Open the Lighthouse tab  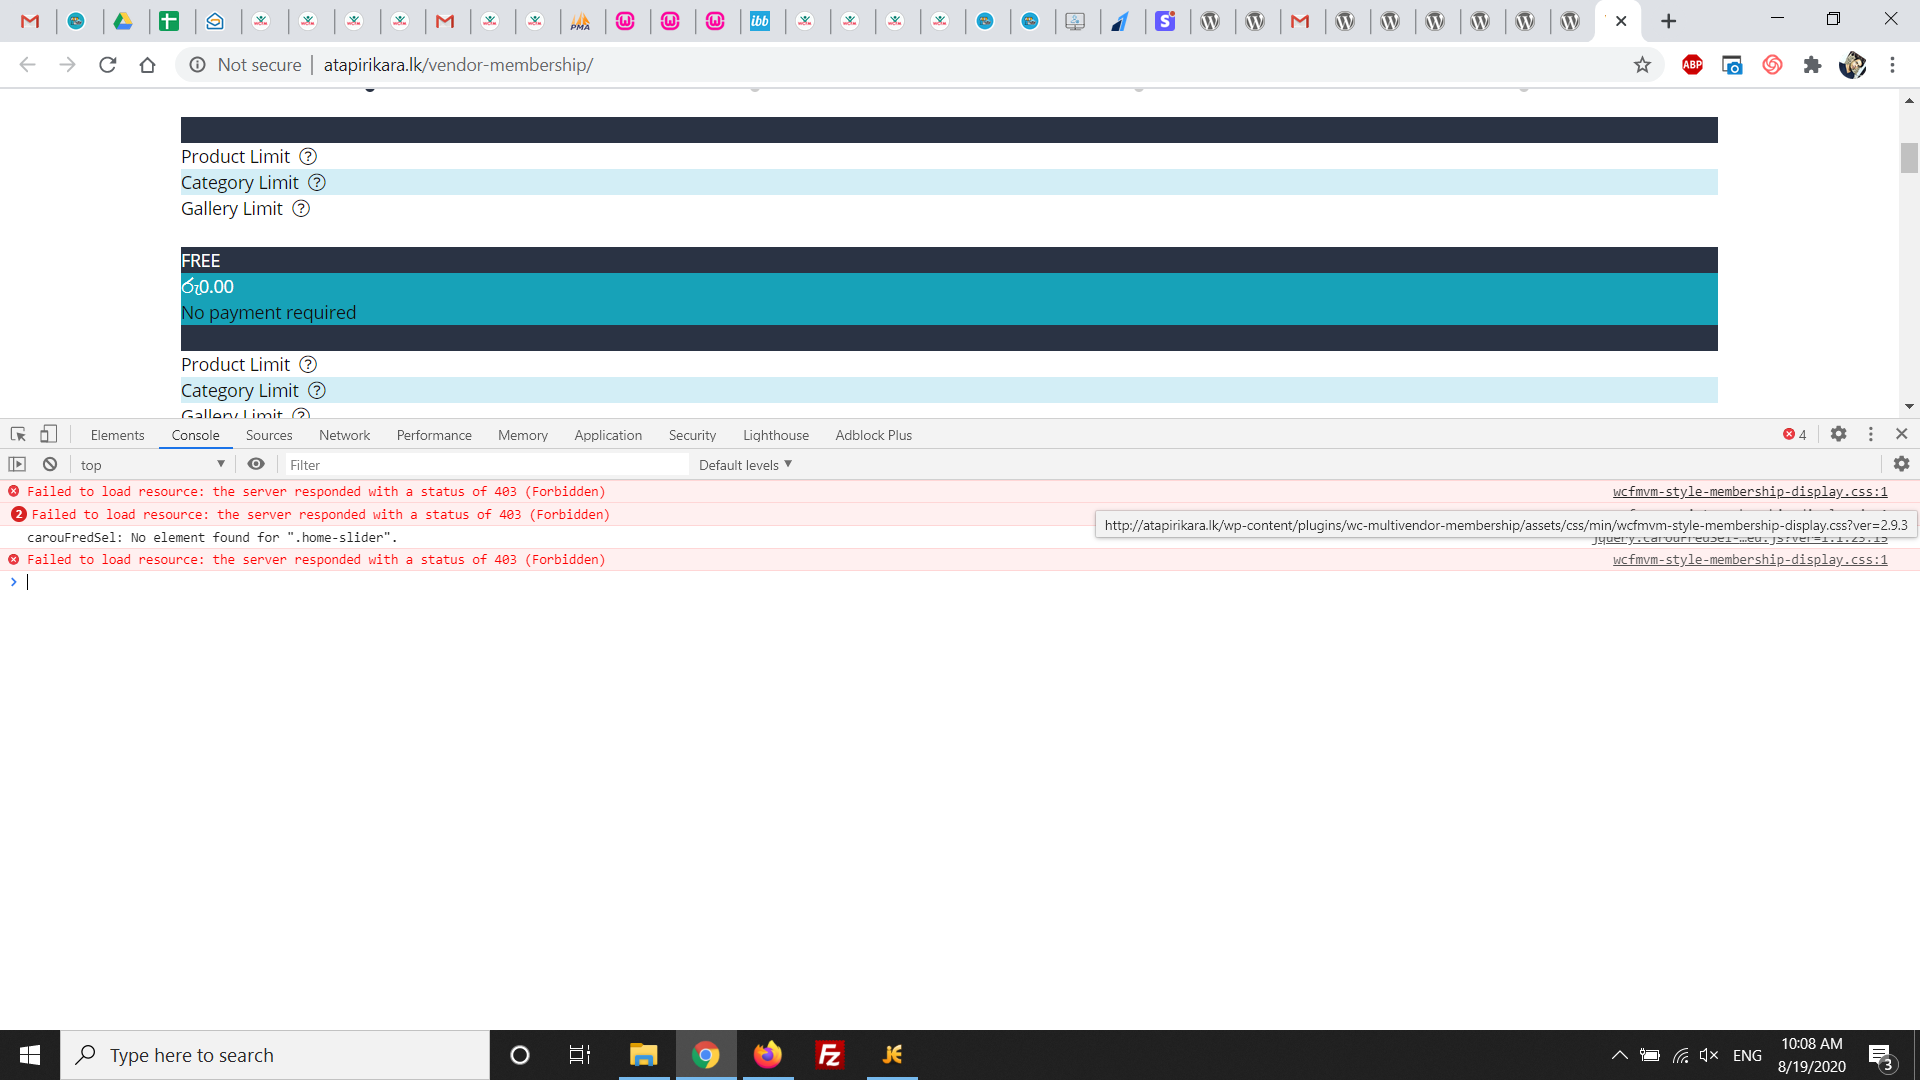(x=776, y=435)
